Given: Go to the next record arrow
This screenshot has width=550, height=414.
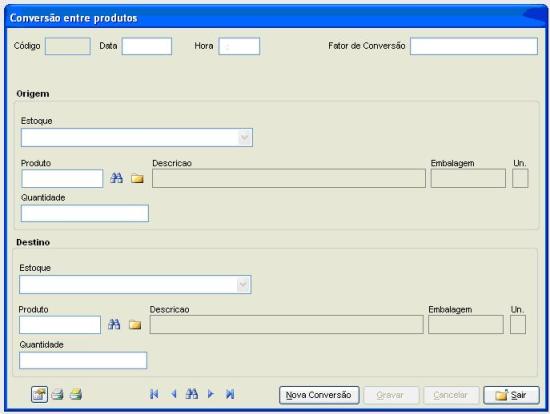Looking at the screenshot, I should point(210,394).
